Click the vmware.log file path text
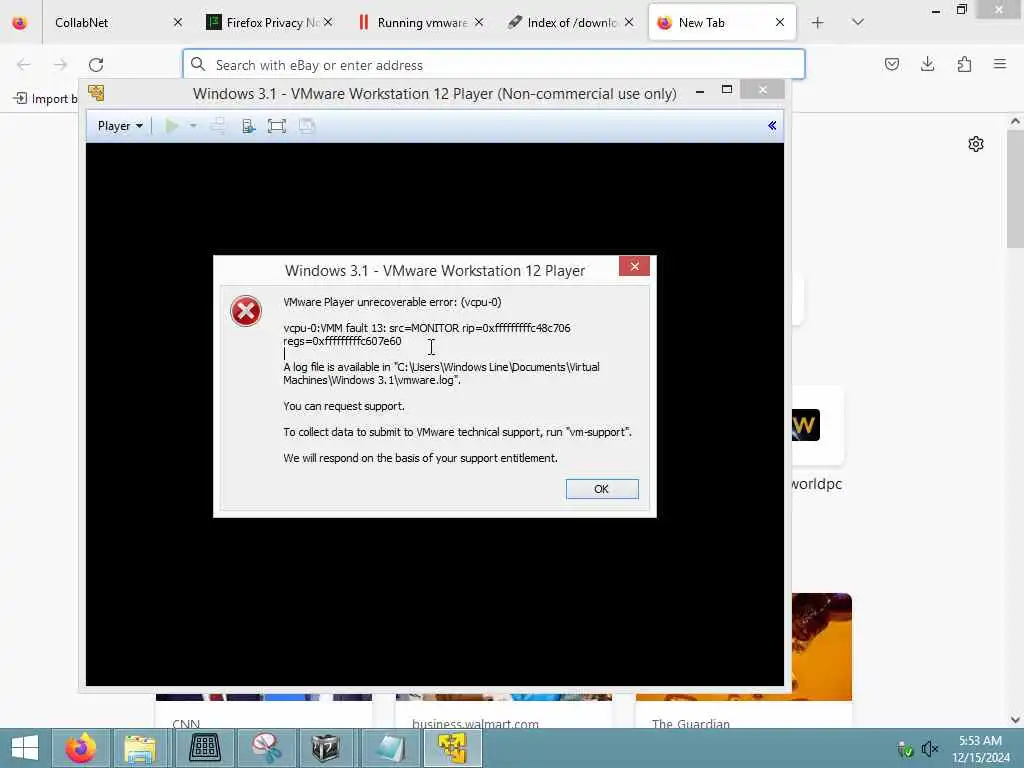The image size is (1024, 768). coord(441,374)
